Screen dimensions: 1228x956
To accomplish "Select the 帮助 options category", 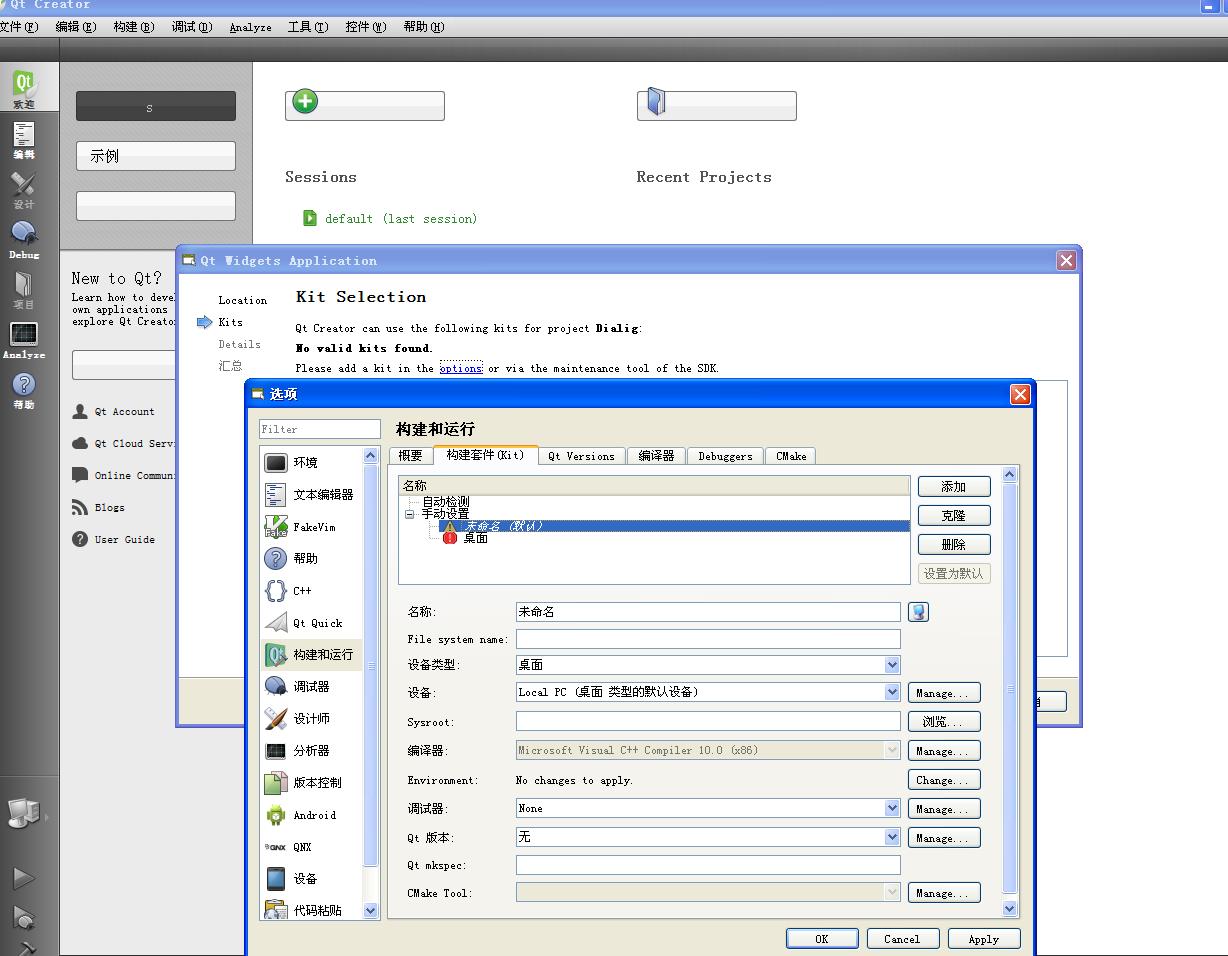I will coord(311,558).
